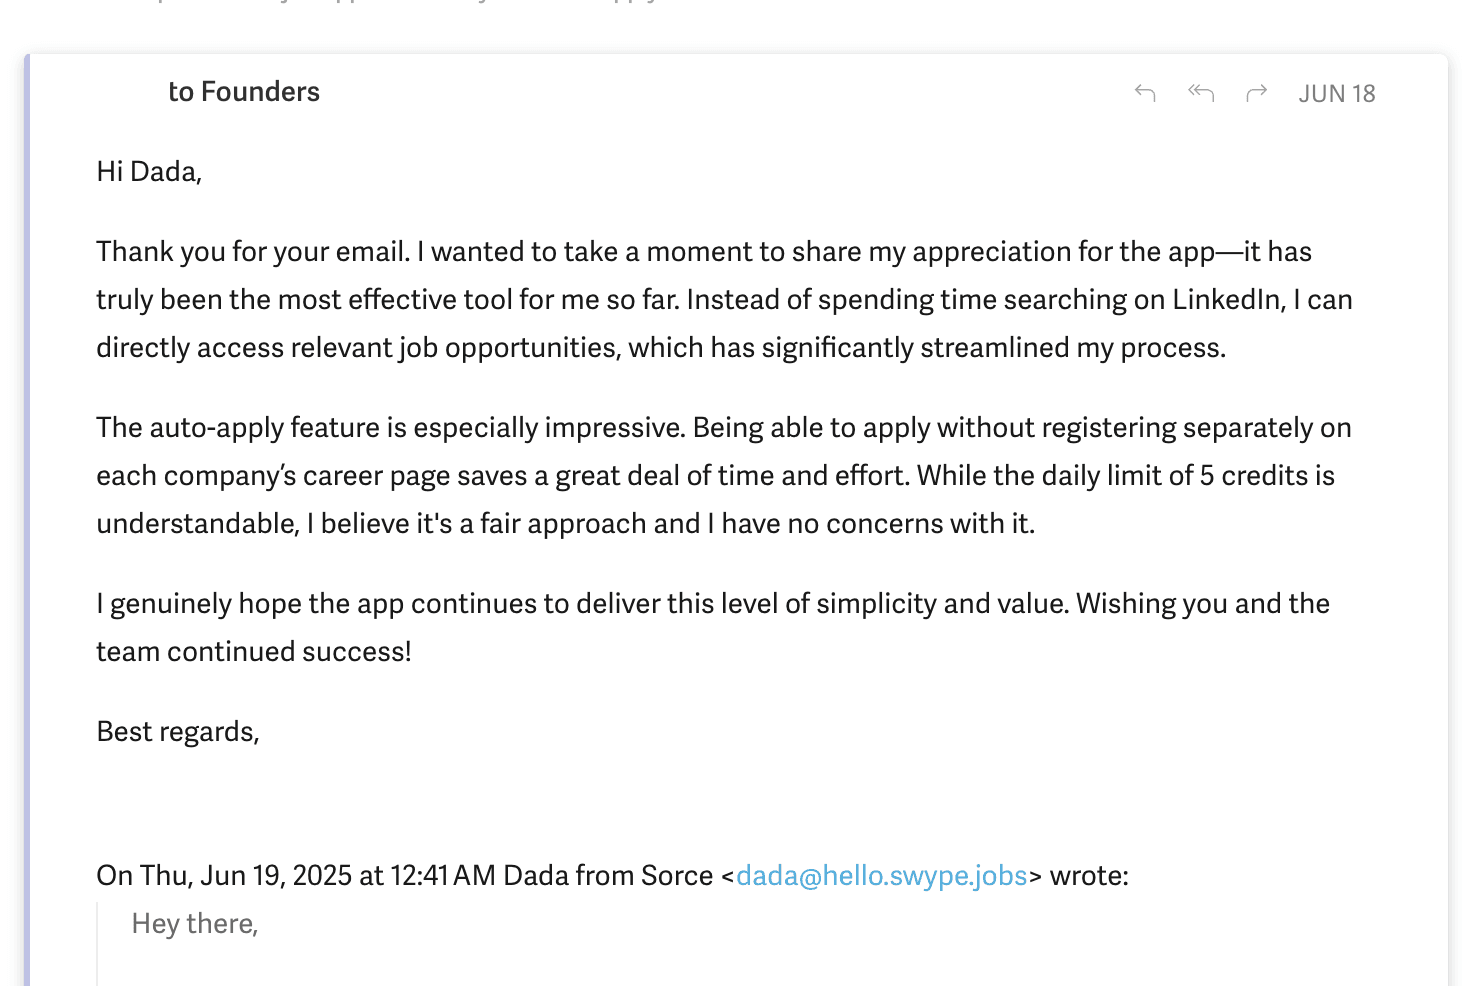
Task: Click the Reply All double-arrow icon
Action: [1201, 93]
